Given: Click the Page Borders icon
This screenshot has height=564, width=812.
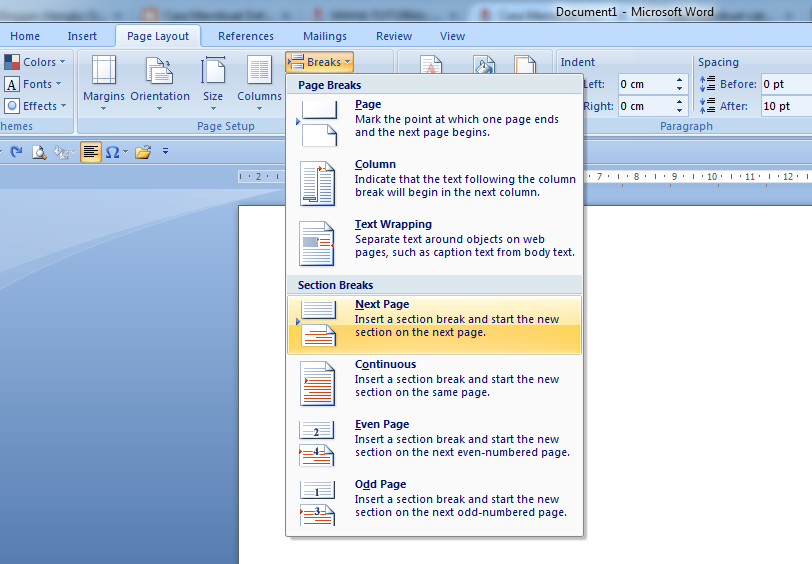Looking at the screenshot, I should [x=525, y=65].
